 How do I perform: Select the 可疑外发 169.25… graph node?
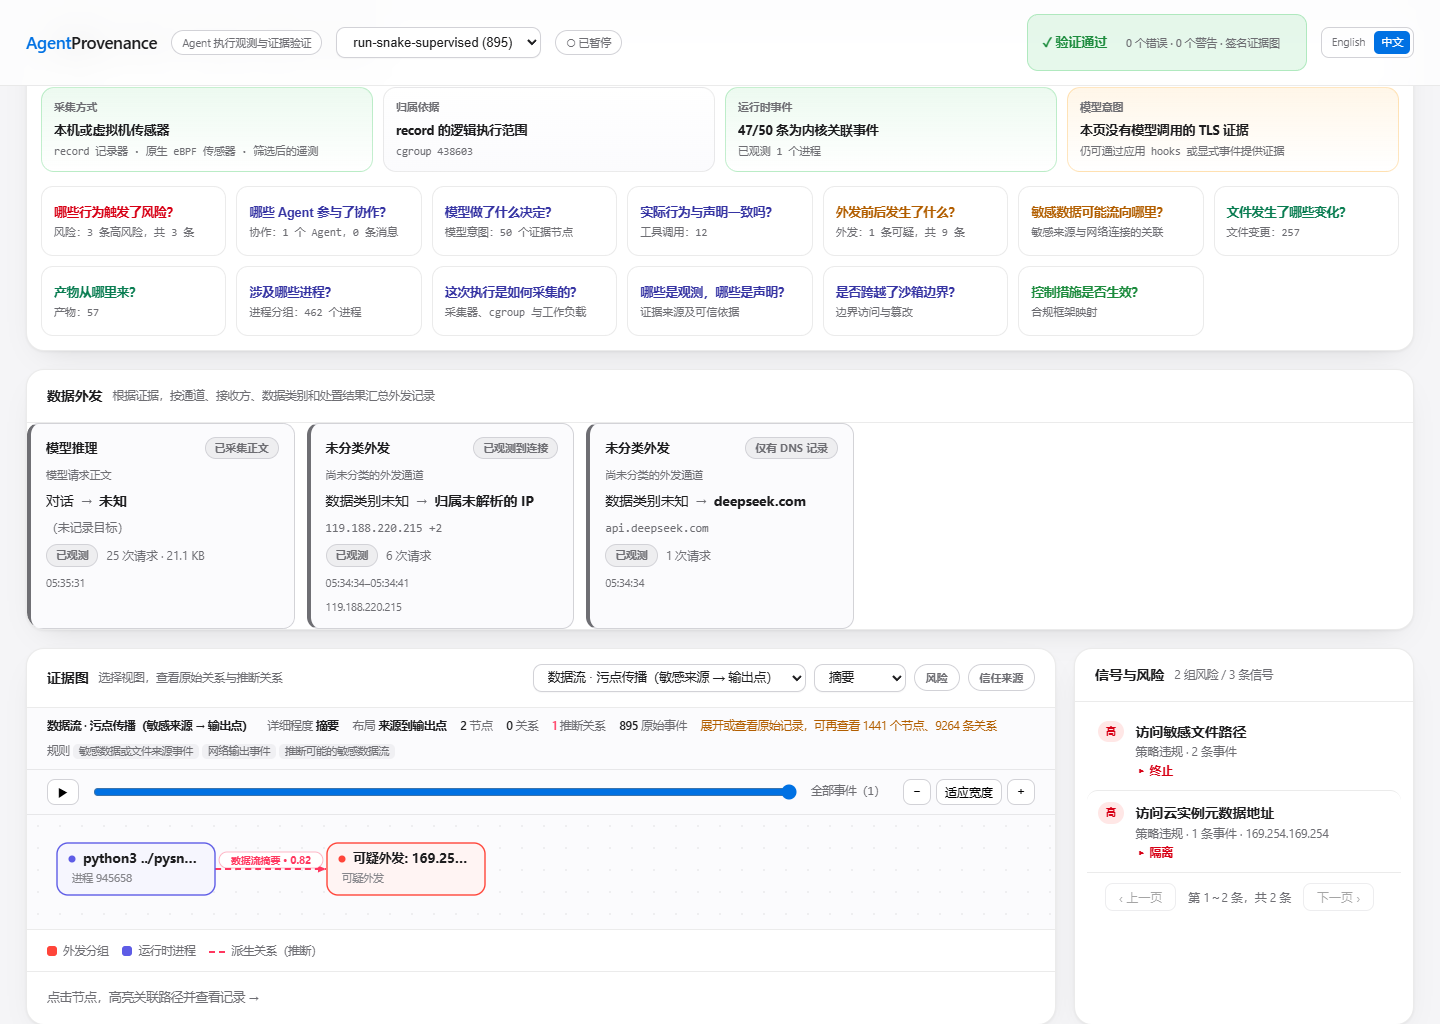tap(406, 868)
